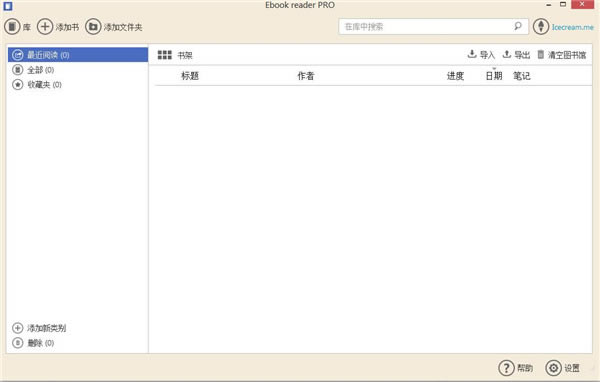
Task: Click the Export (导出) button
Action: [516, 55]
